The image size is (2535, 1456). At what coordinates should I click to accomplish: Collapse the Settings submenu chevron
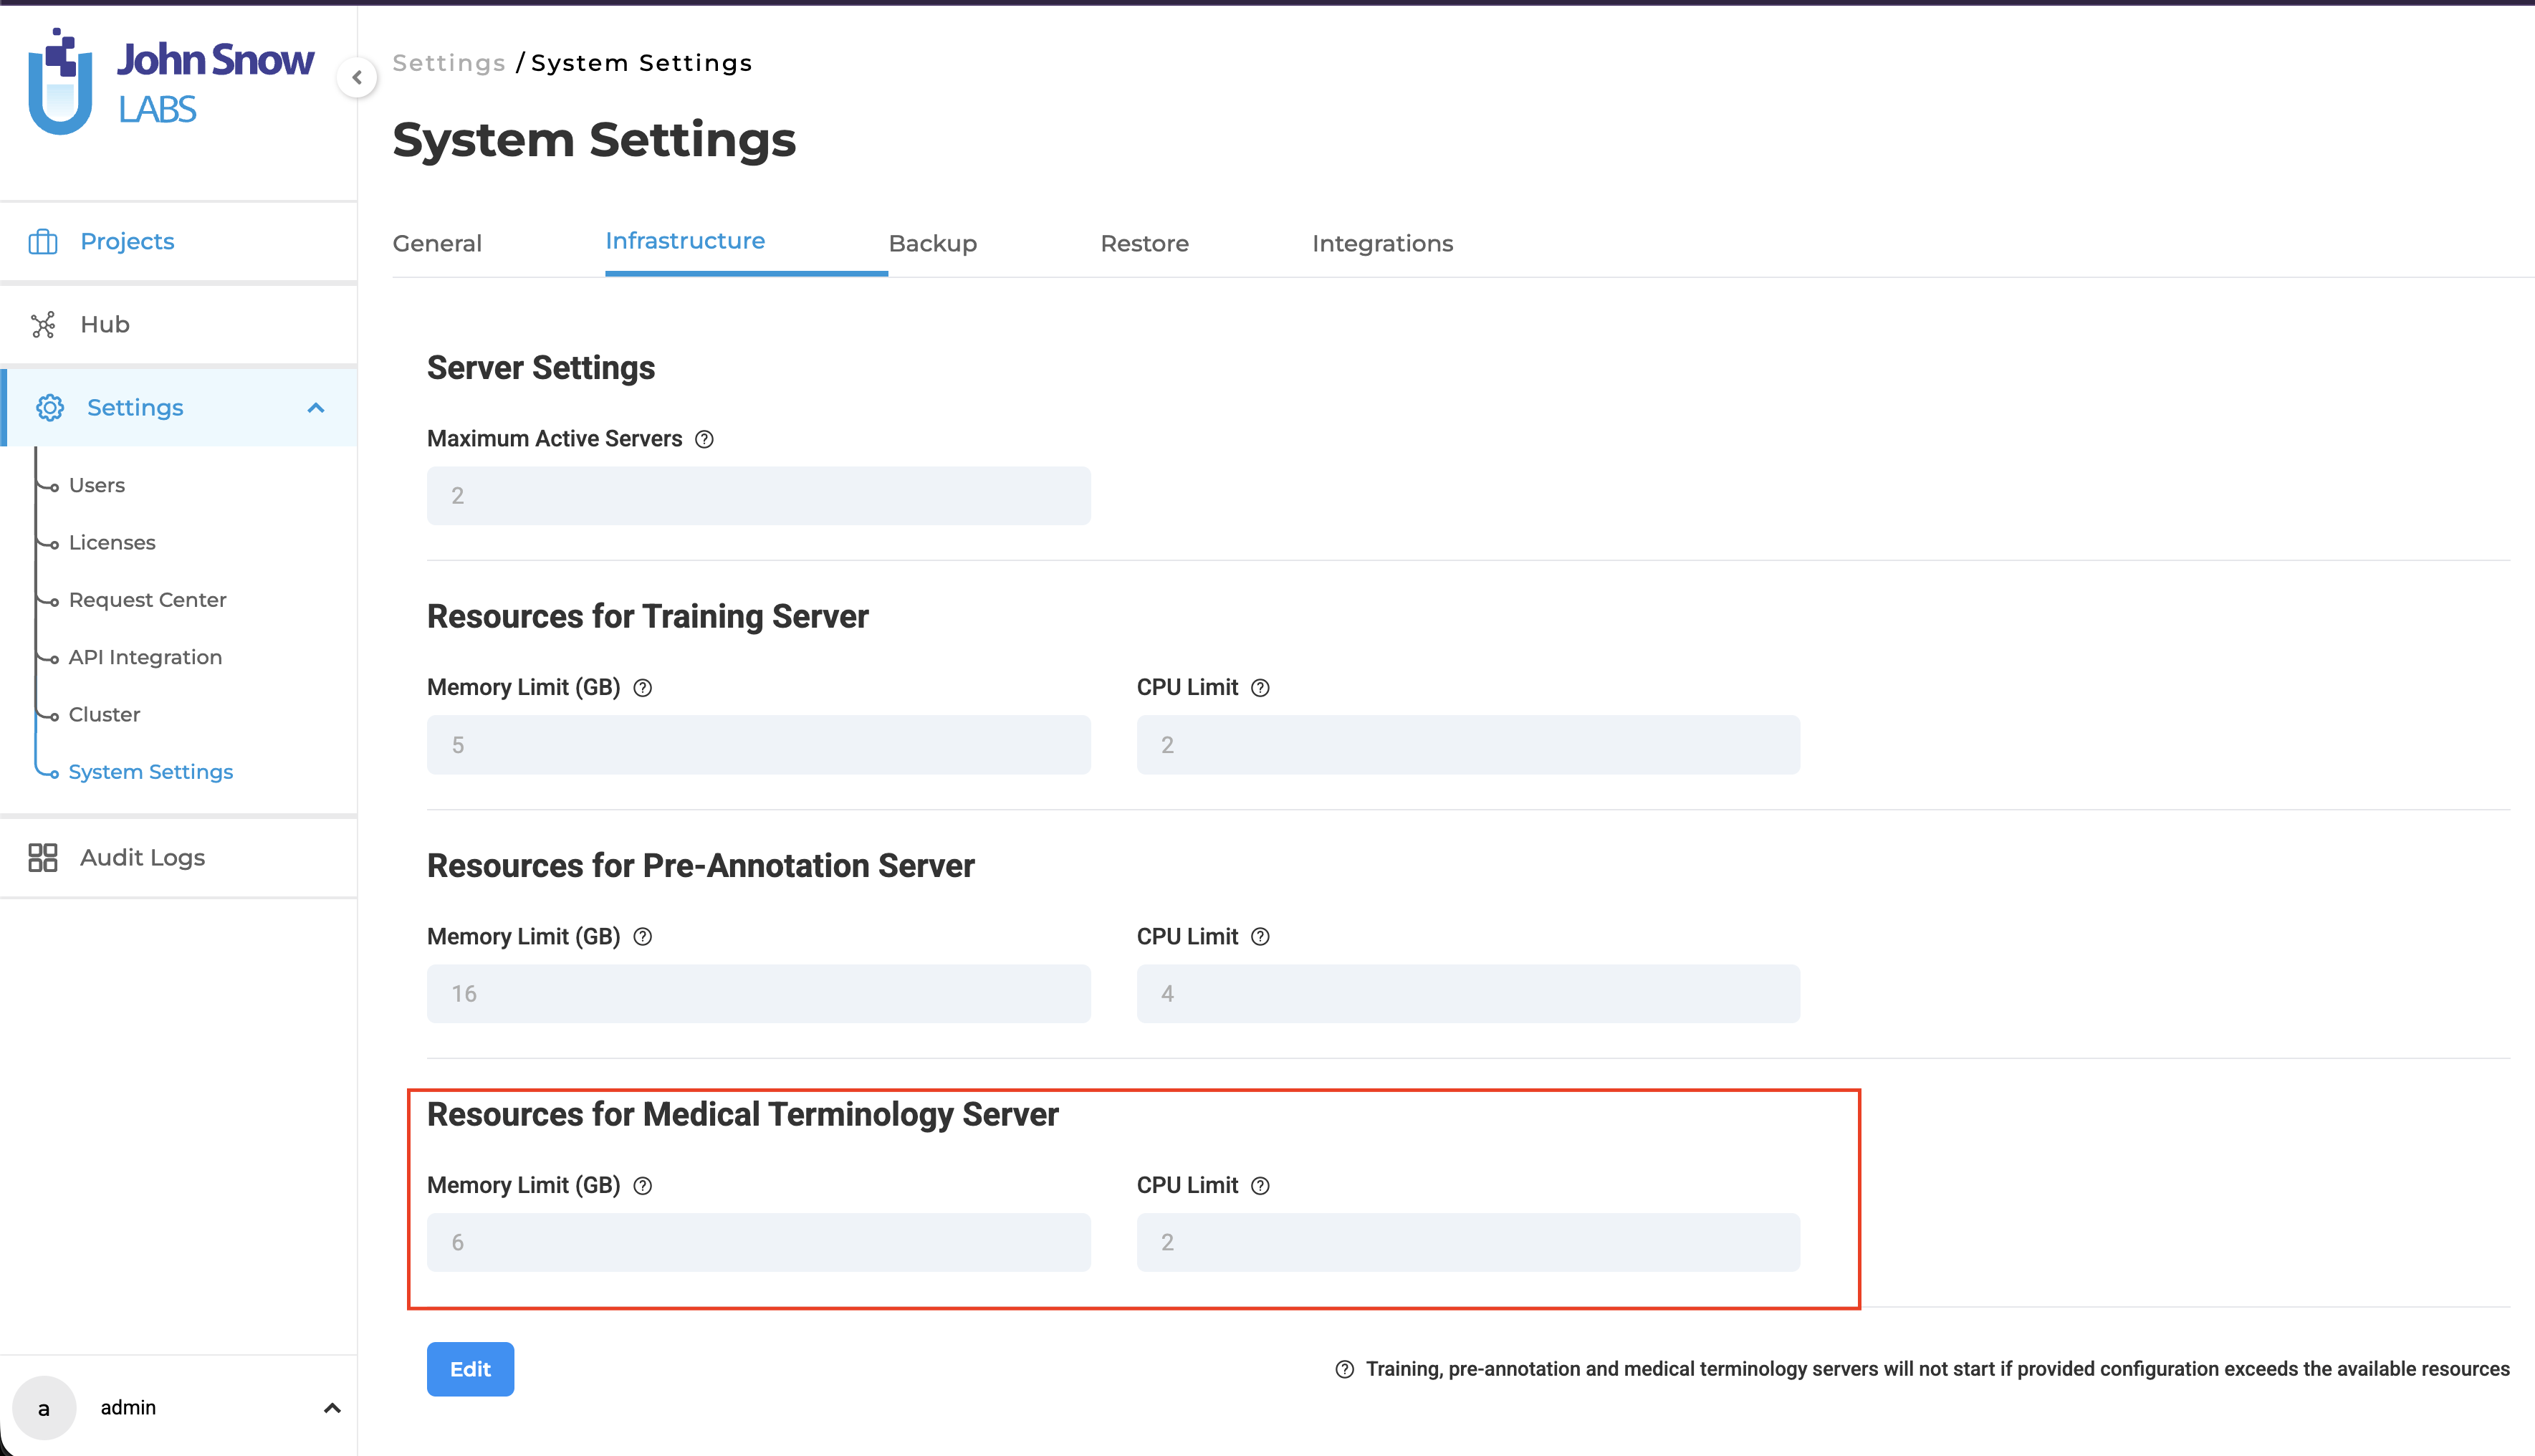(316, 408)
